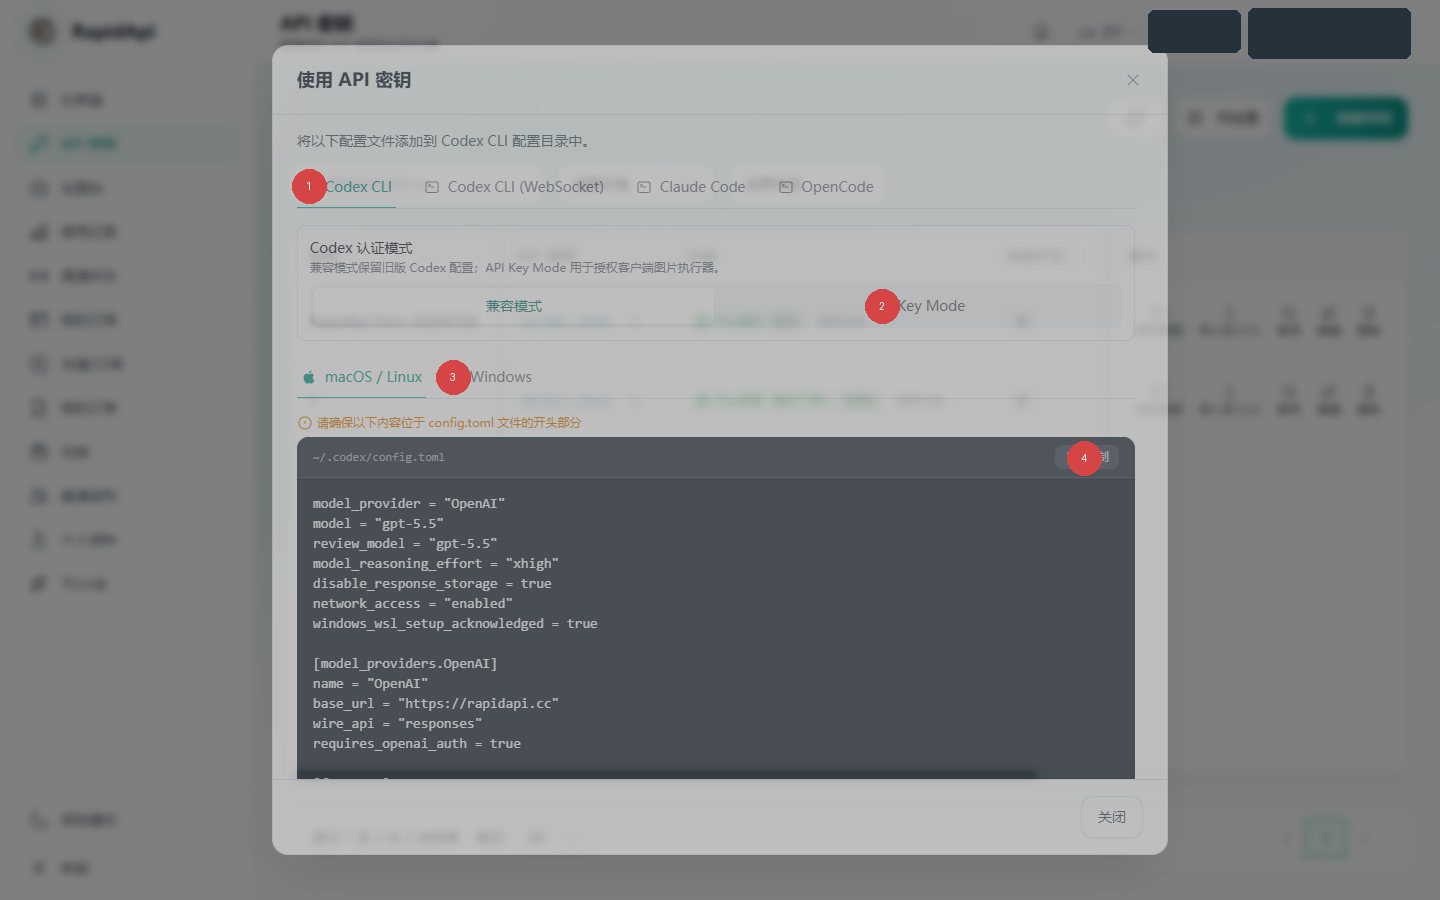Click the windows_wsl_setup_acknowledged = true line
Viewport: 1440px width, 900px height.
pos(455,623)
